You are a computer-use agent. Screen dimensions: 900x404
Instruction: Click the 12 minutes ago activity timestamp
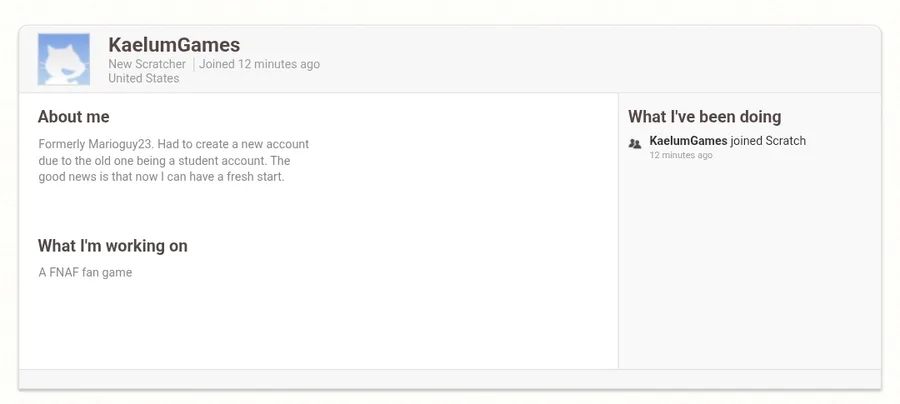681,156
